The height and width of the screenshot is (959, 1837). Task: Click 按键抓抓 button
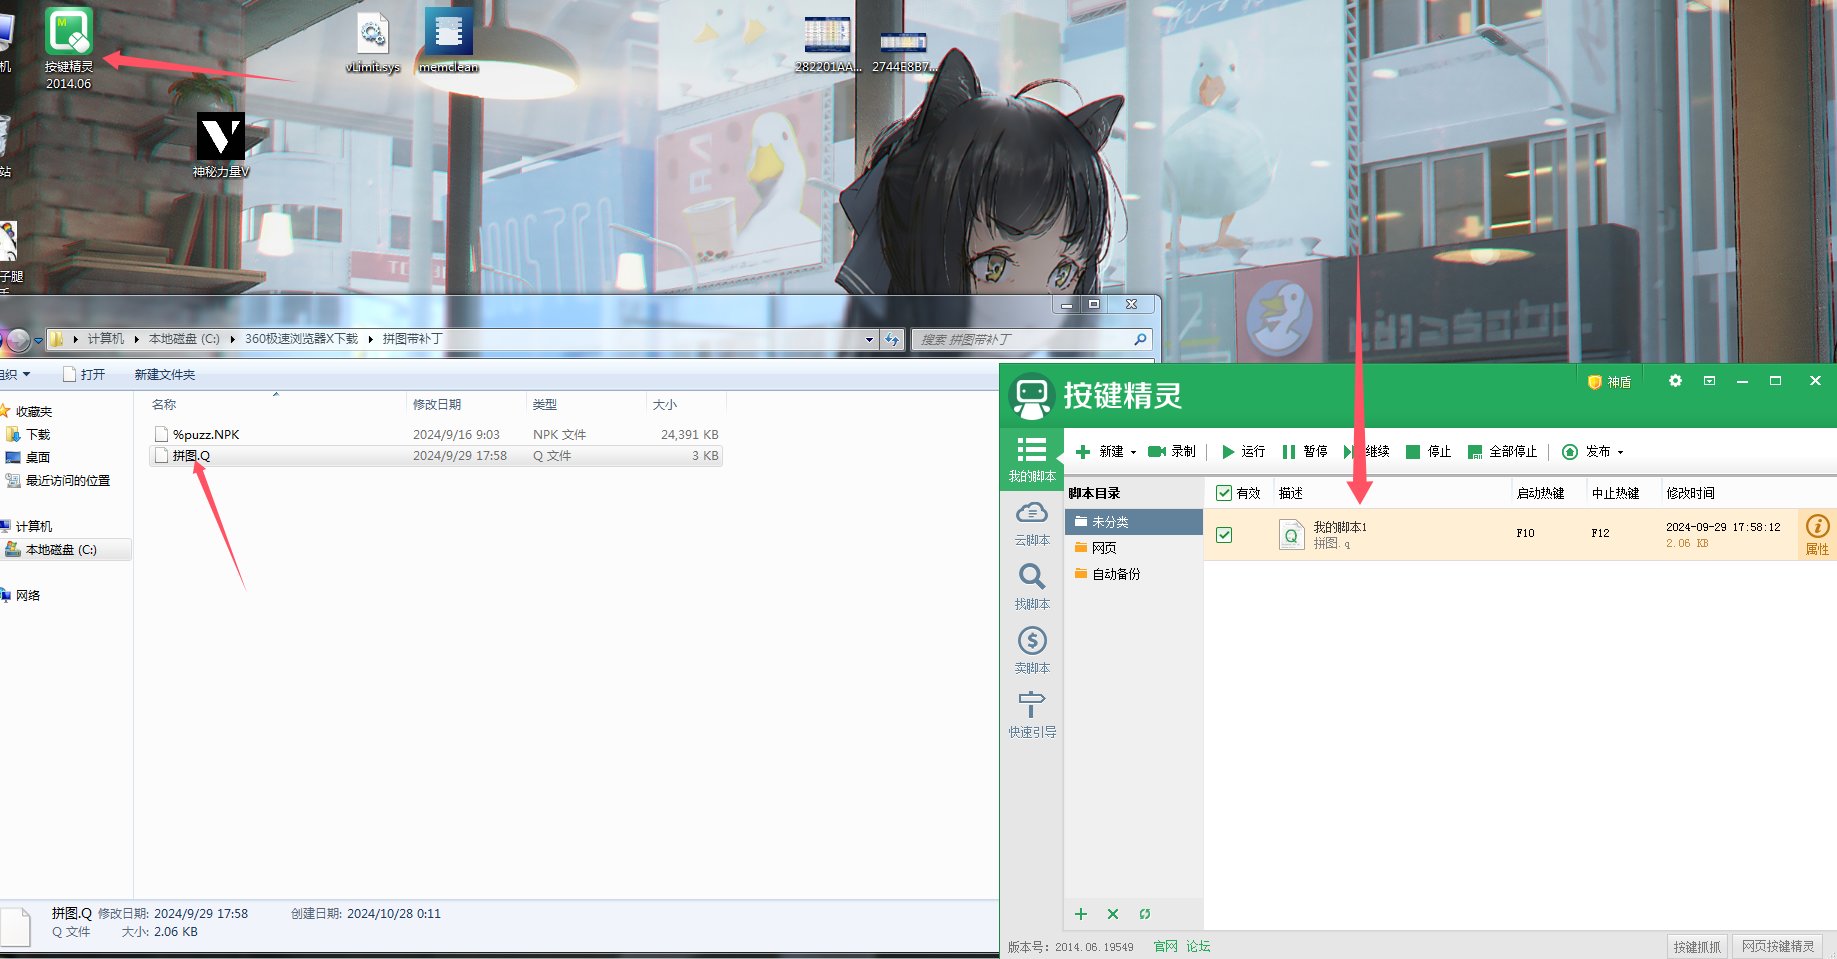point(1698,946)
